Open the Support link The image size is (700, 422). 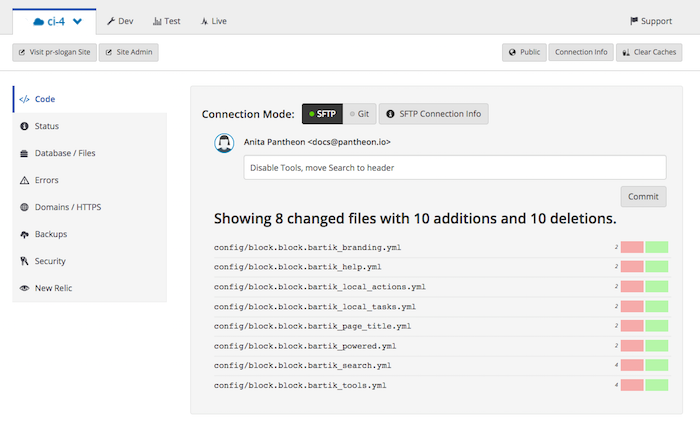point(651,21)
